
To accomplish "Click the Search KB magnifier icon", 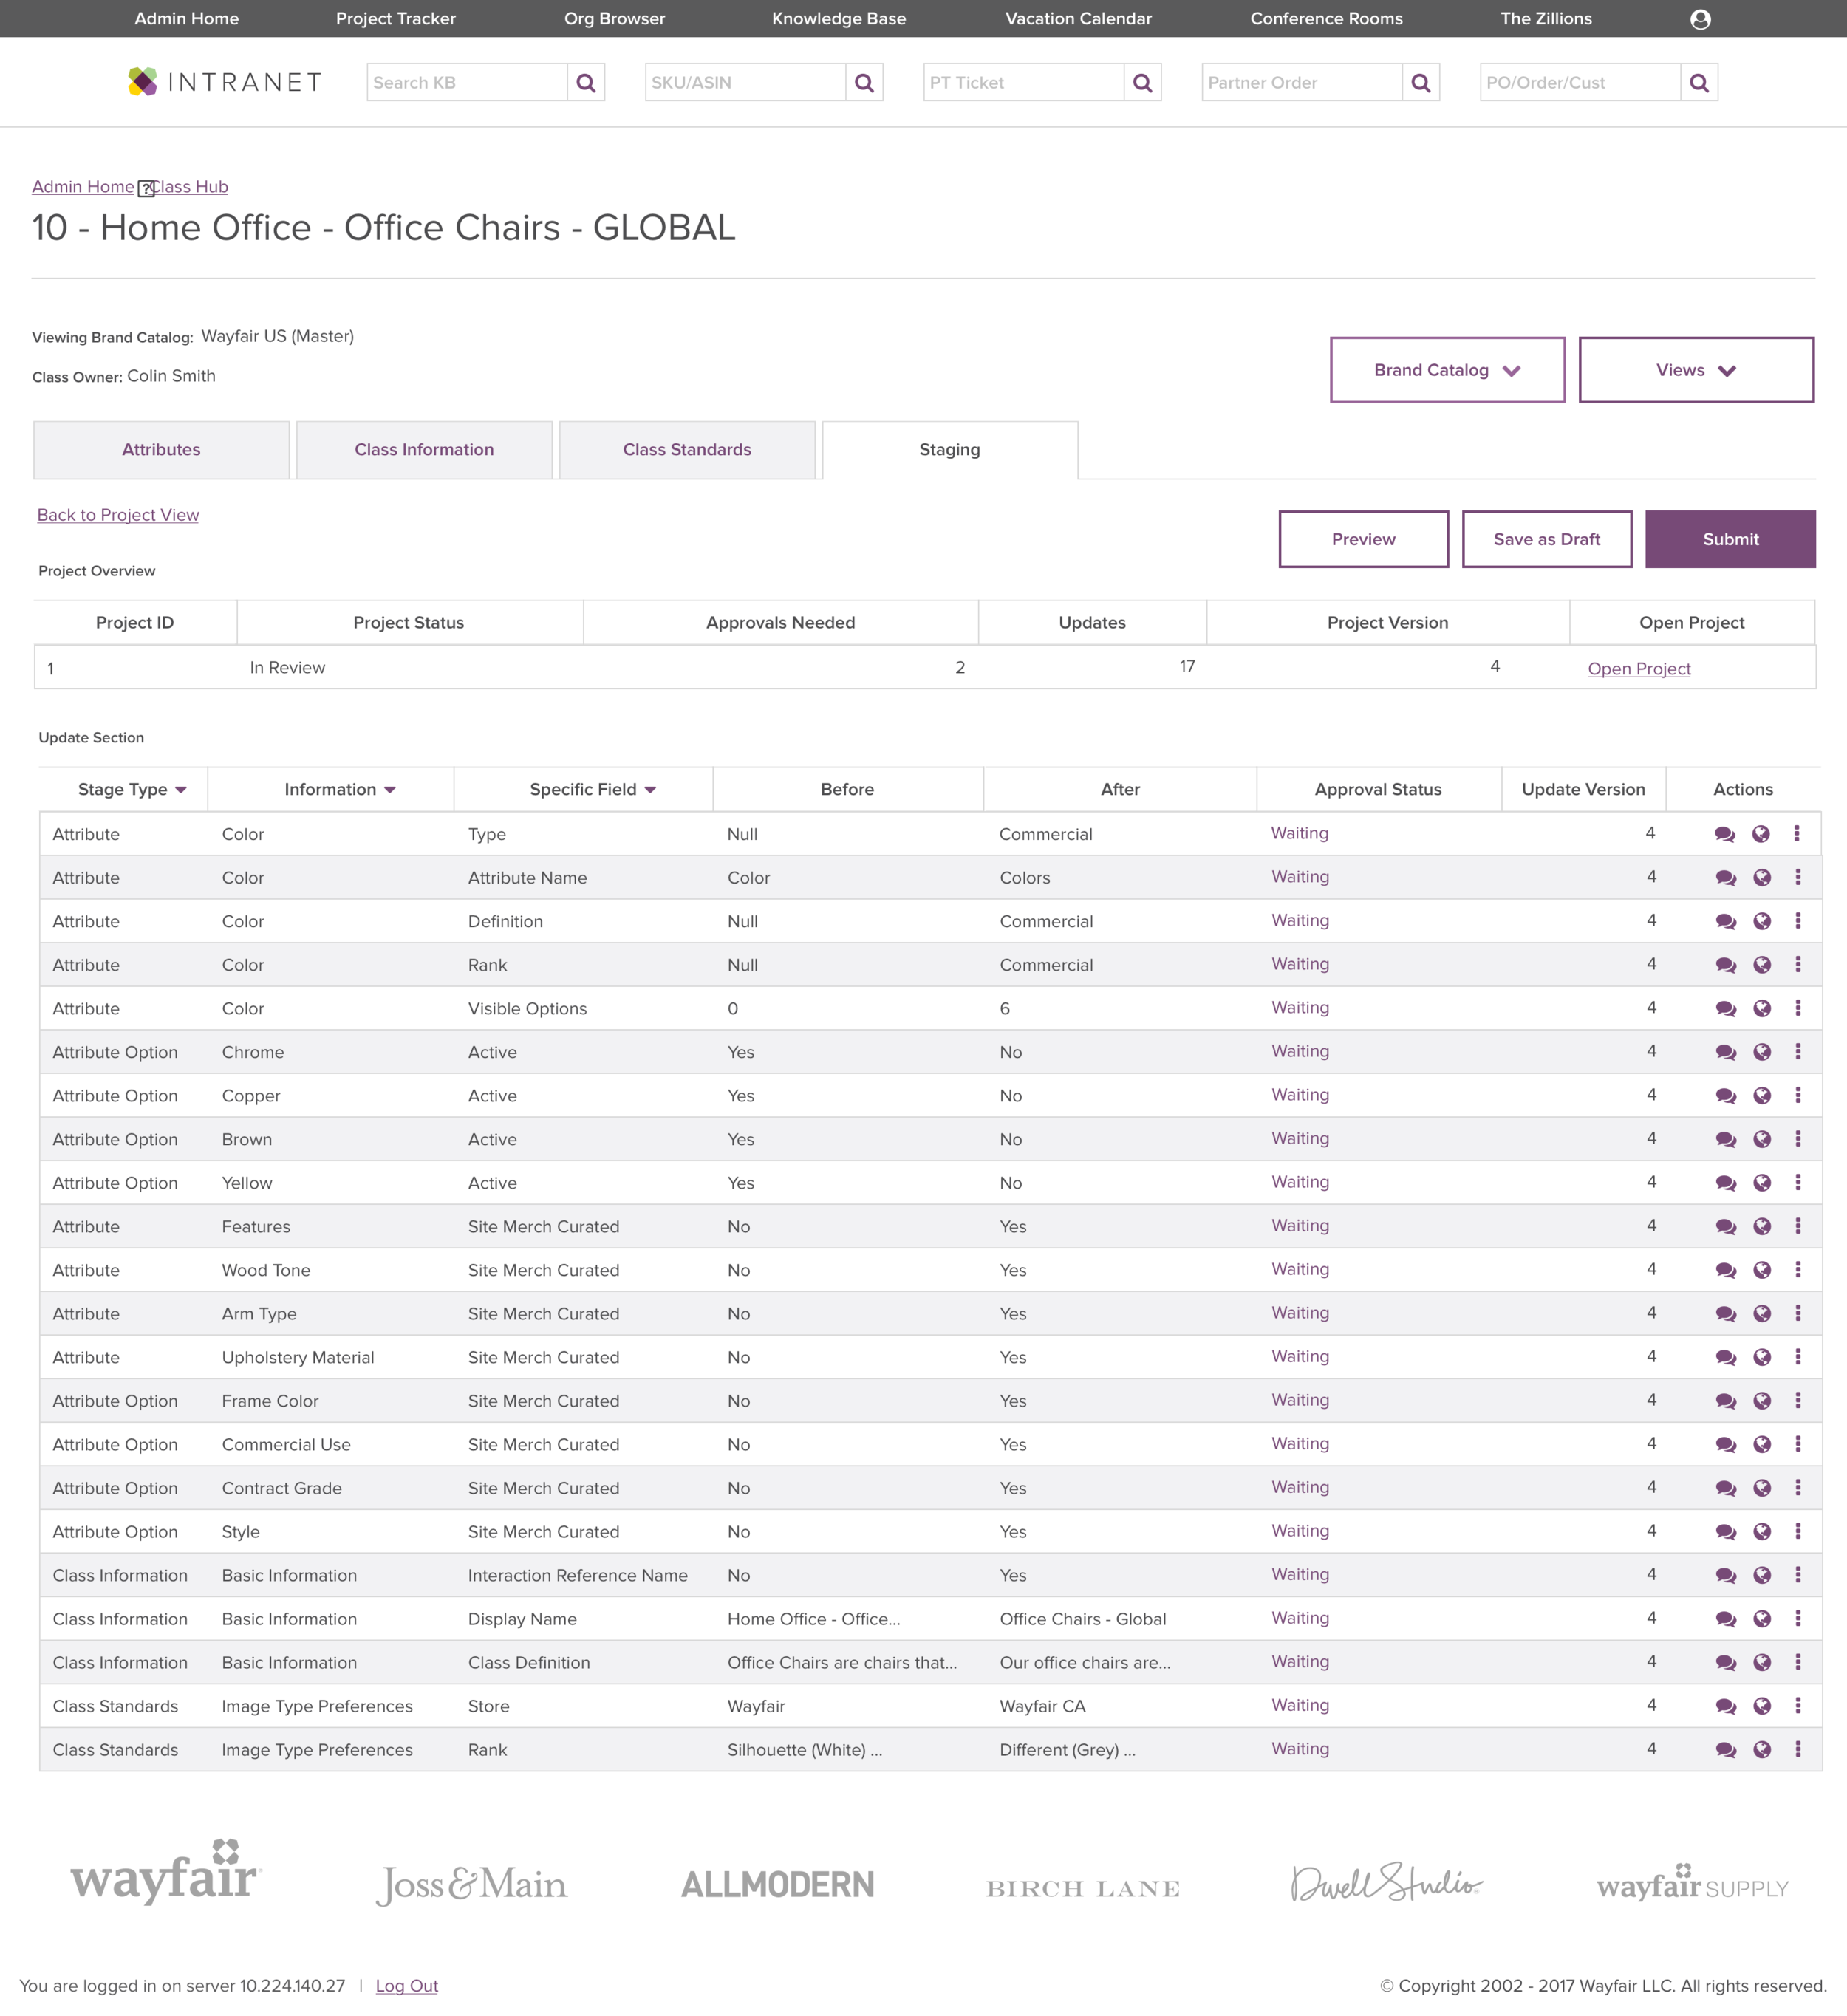I will tap(586, 83).
